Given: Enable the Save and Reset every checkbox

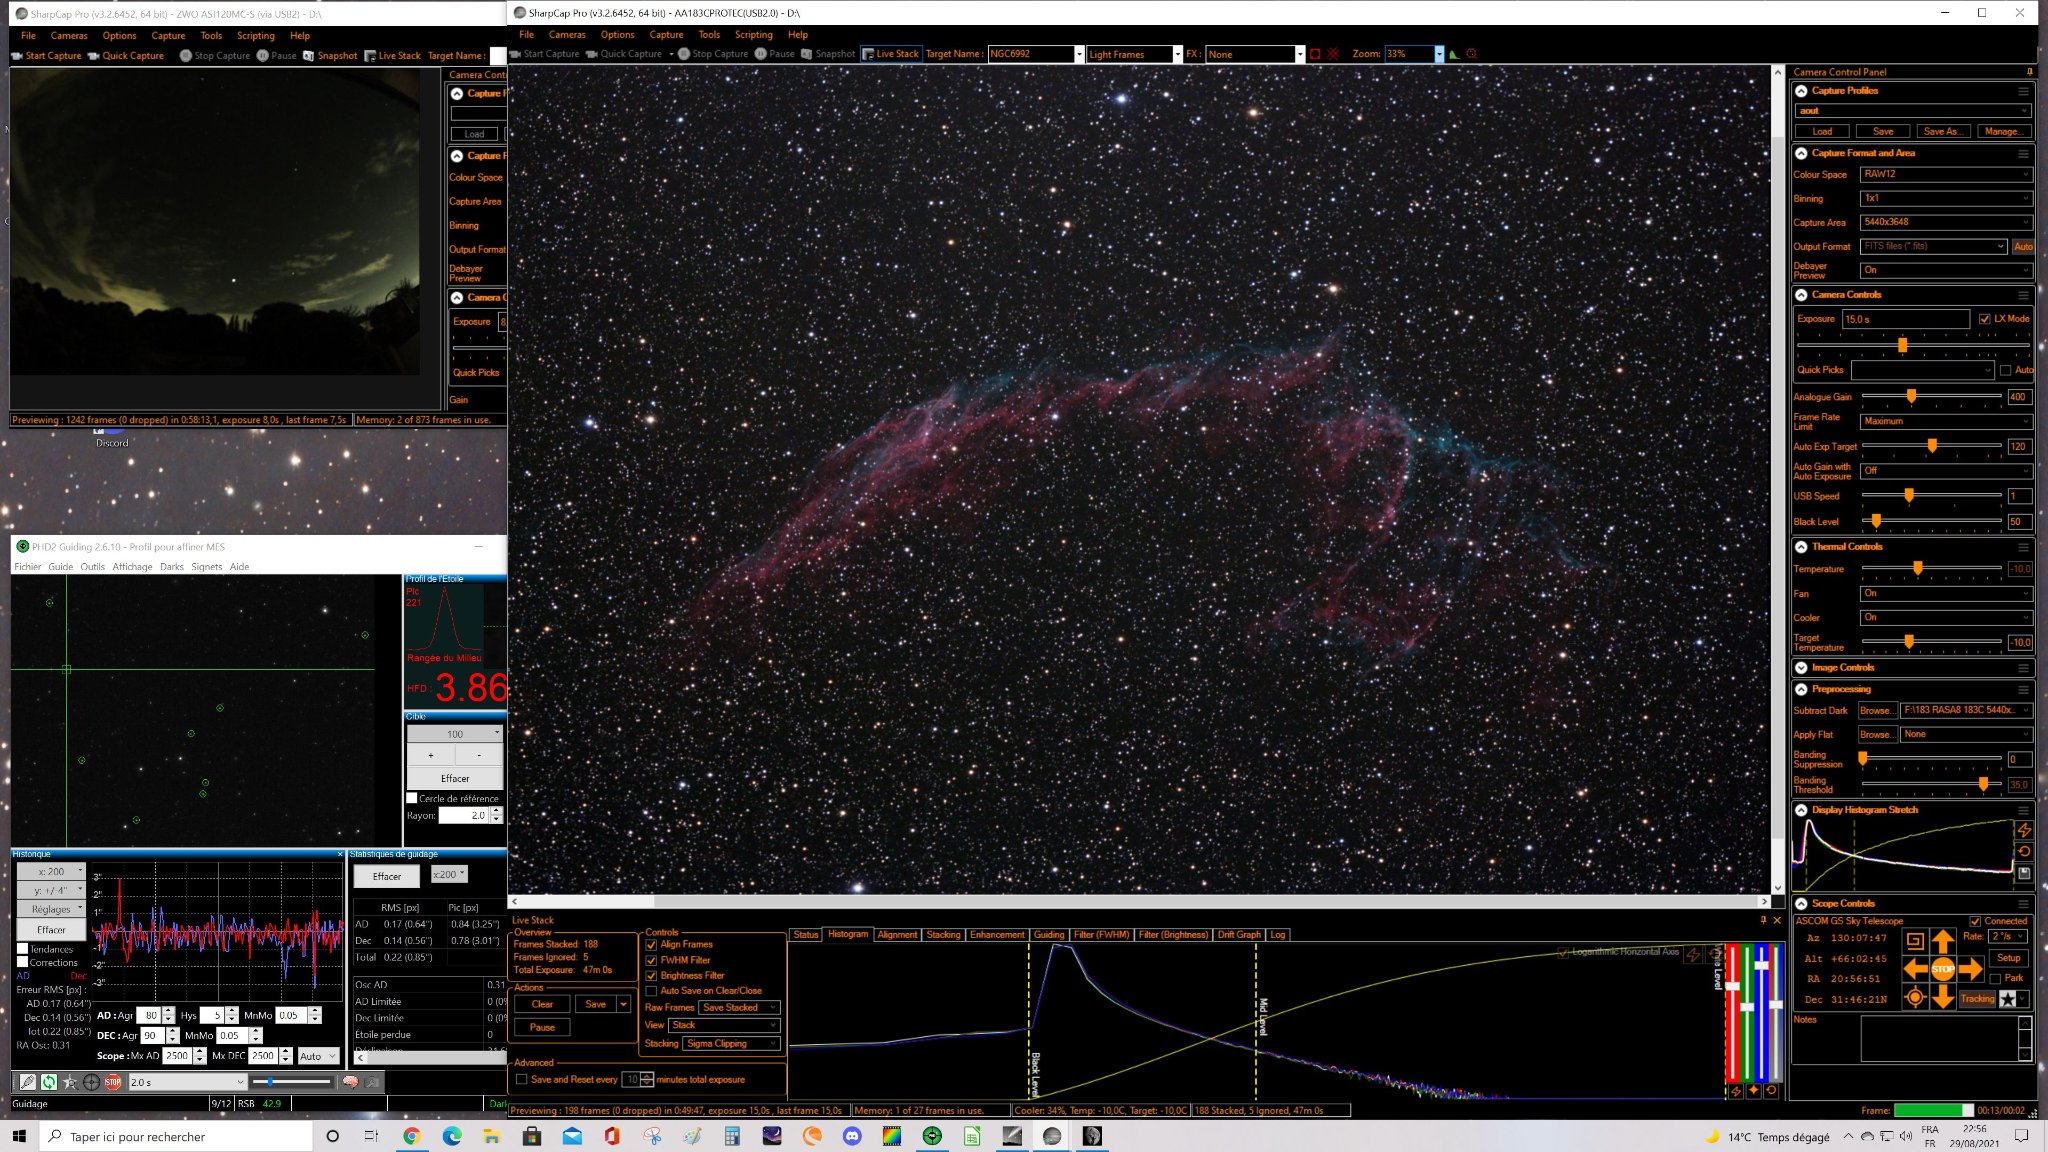Looking at the screenshot, I should (x=521, y=1080).
